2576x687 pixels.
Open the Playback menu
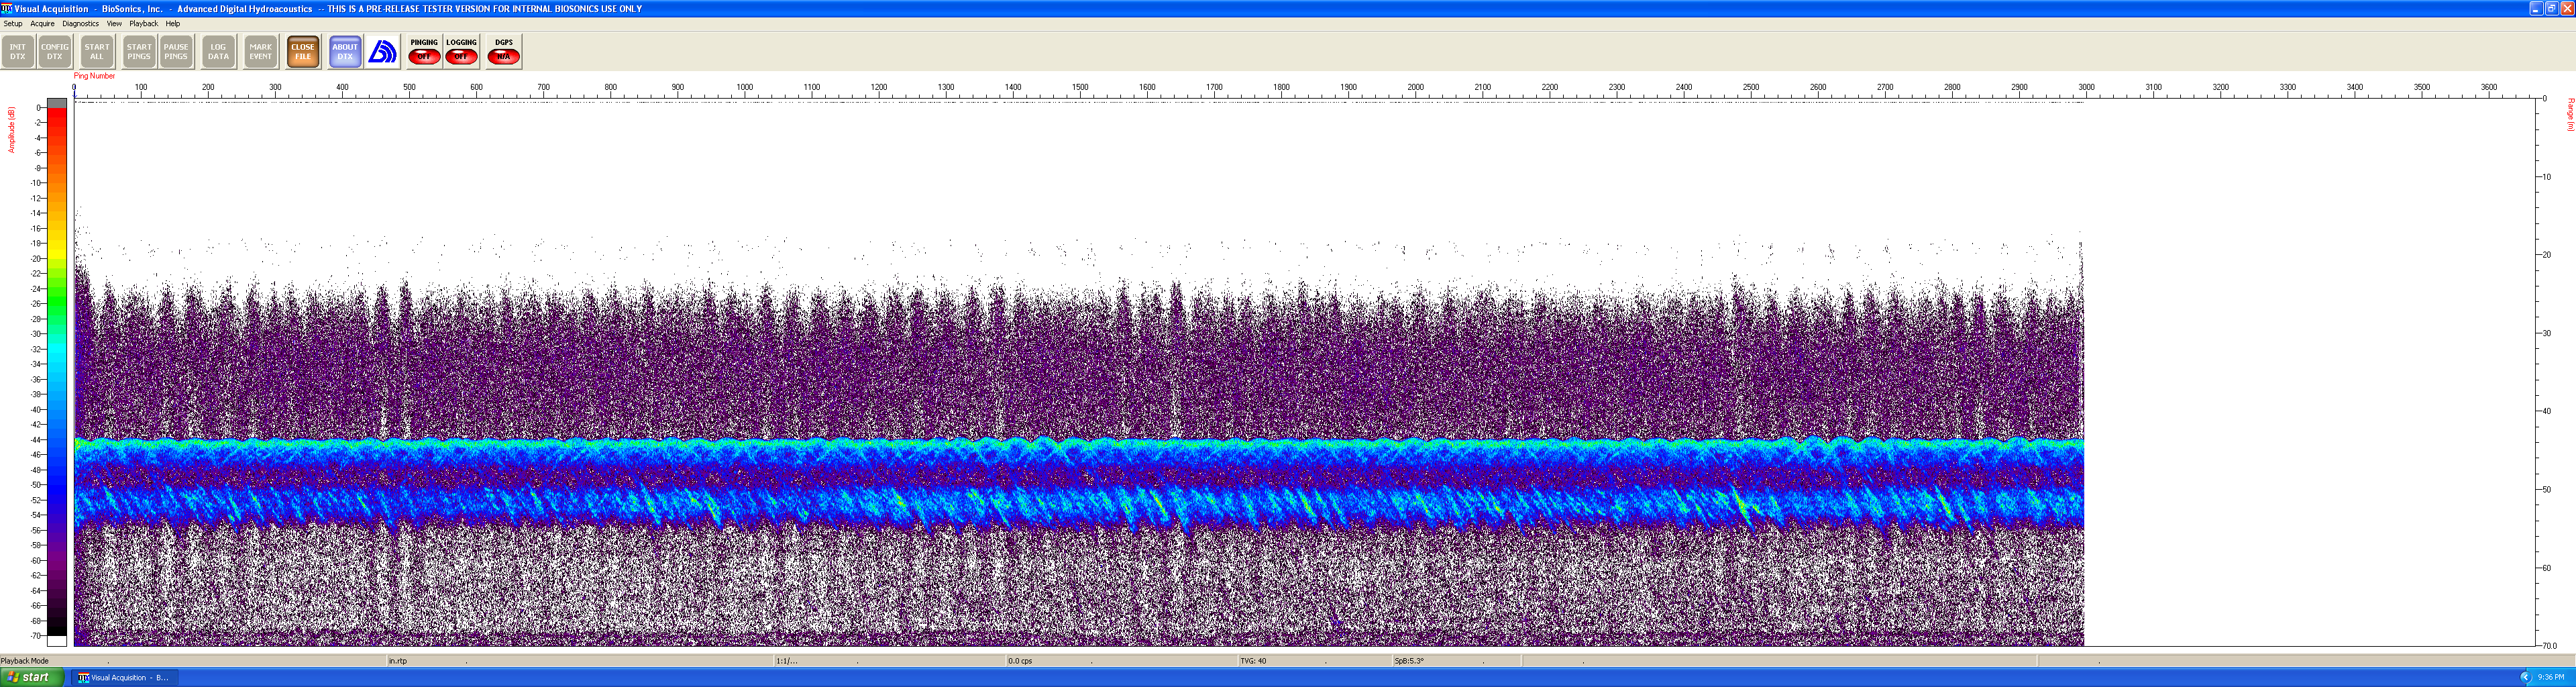point(143,24)
